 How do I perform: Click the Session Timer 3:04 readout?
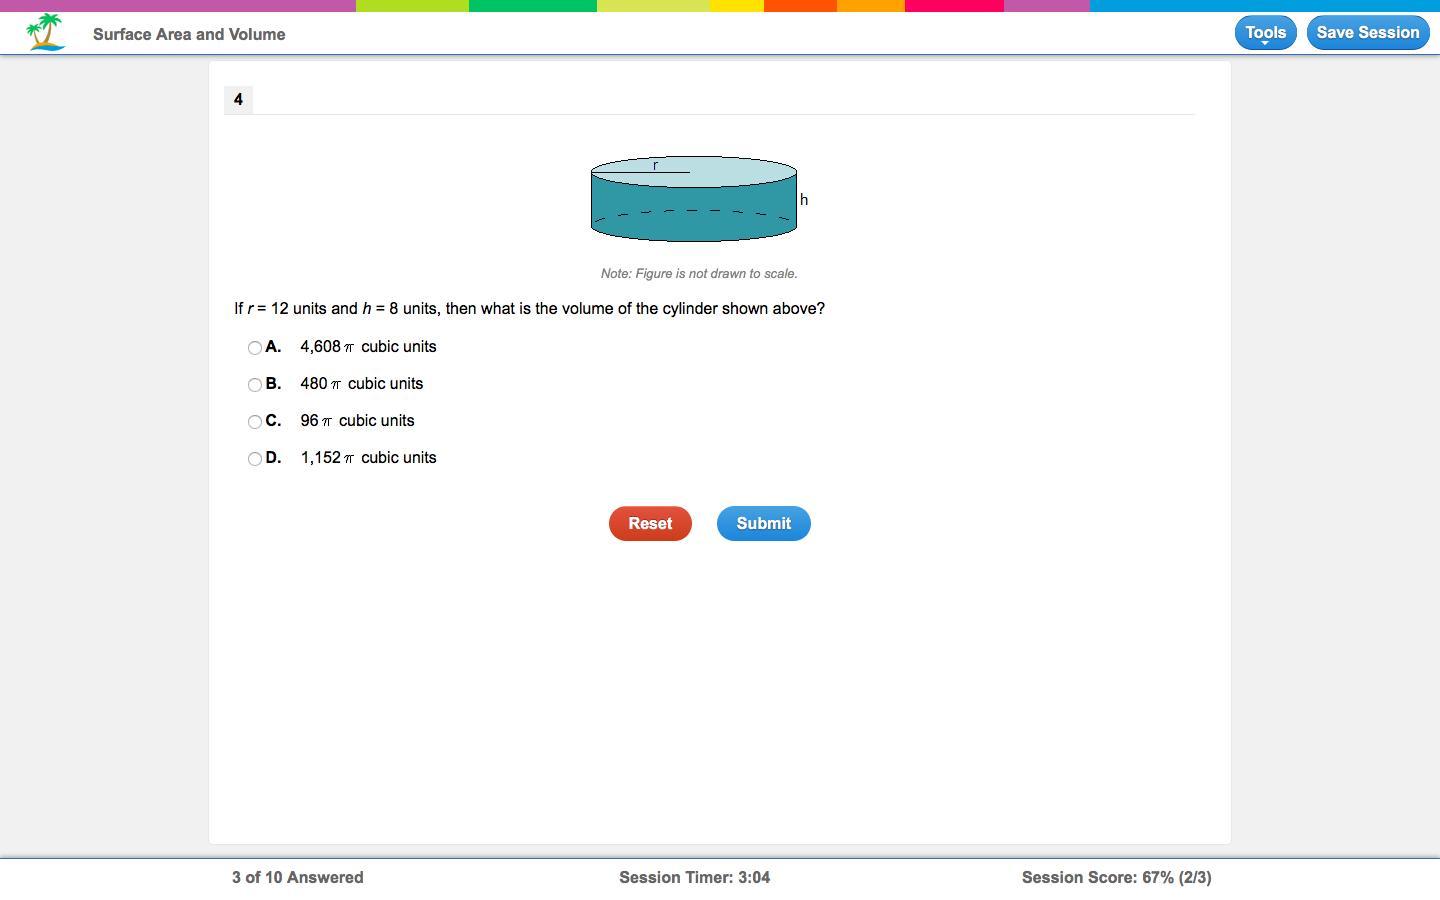pyautogui.click(x=694, y=878)
